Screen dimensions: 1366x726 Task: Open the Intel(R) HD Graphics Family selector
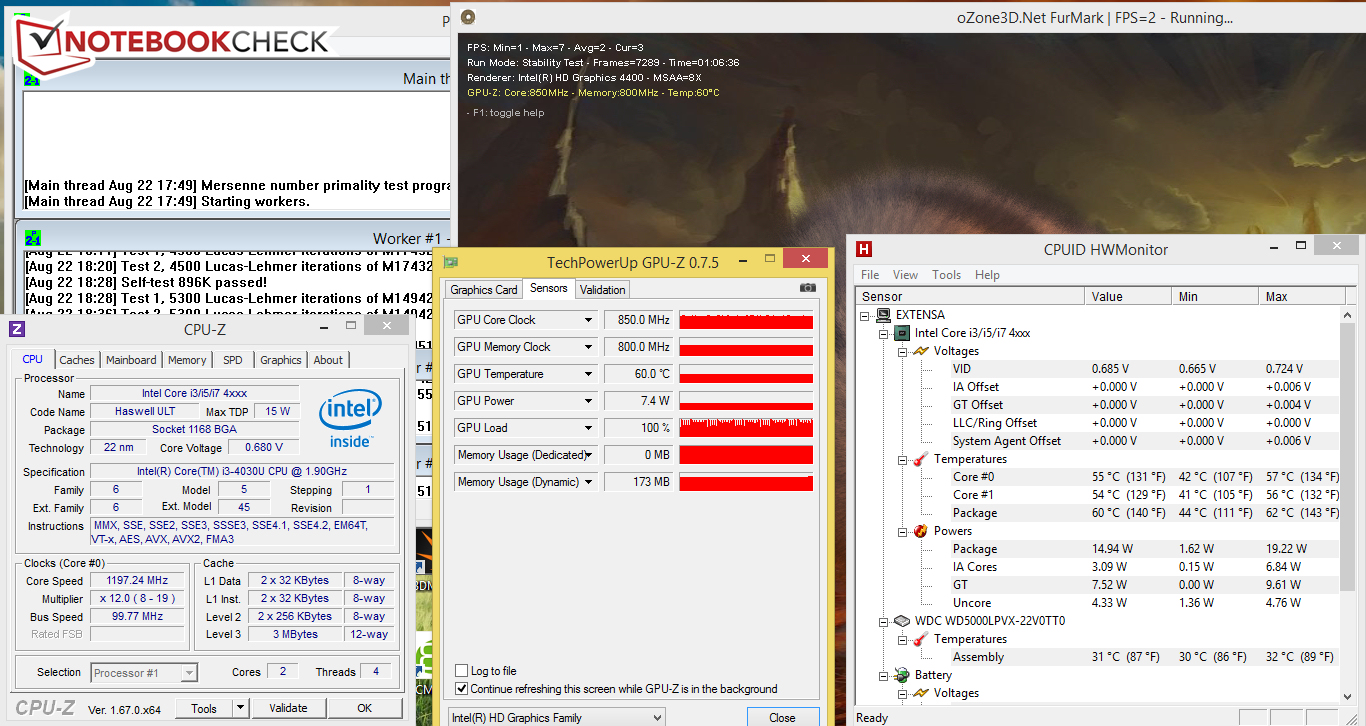point(556,717)
